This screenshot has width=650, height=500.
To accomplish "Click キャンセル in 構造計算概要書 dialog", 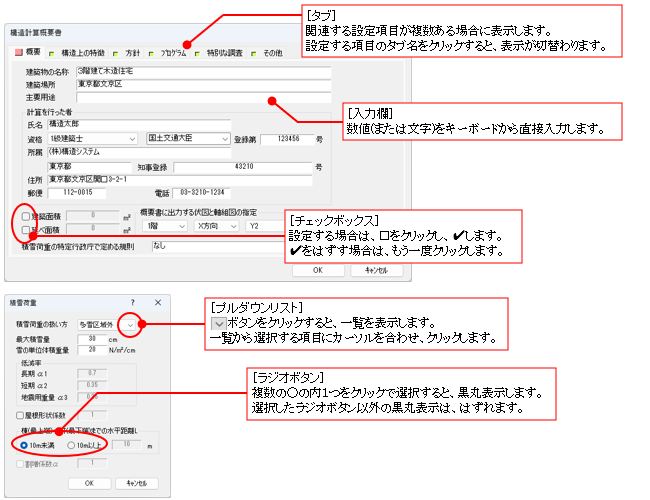I will [376, 270].
